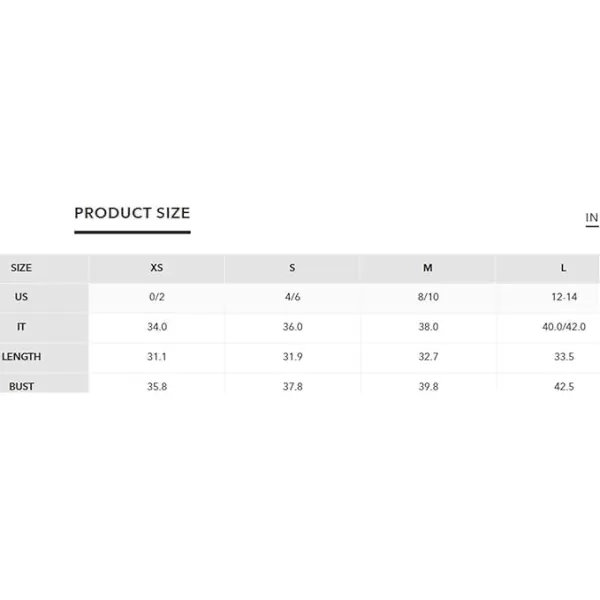The image size is (600, 600).
Task: Select the BUST row label
Action: [21, 386]
